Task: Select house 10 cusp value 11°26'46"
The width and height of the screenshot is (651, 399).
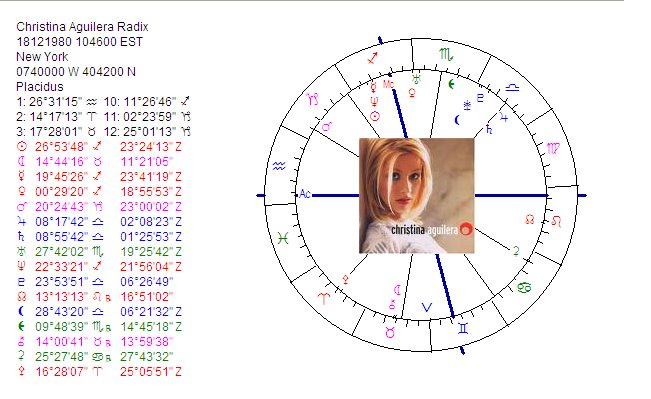Action: tap(149, 101)
